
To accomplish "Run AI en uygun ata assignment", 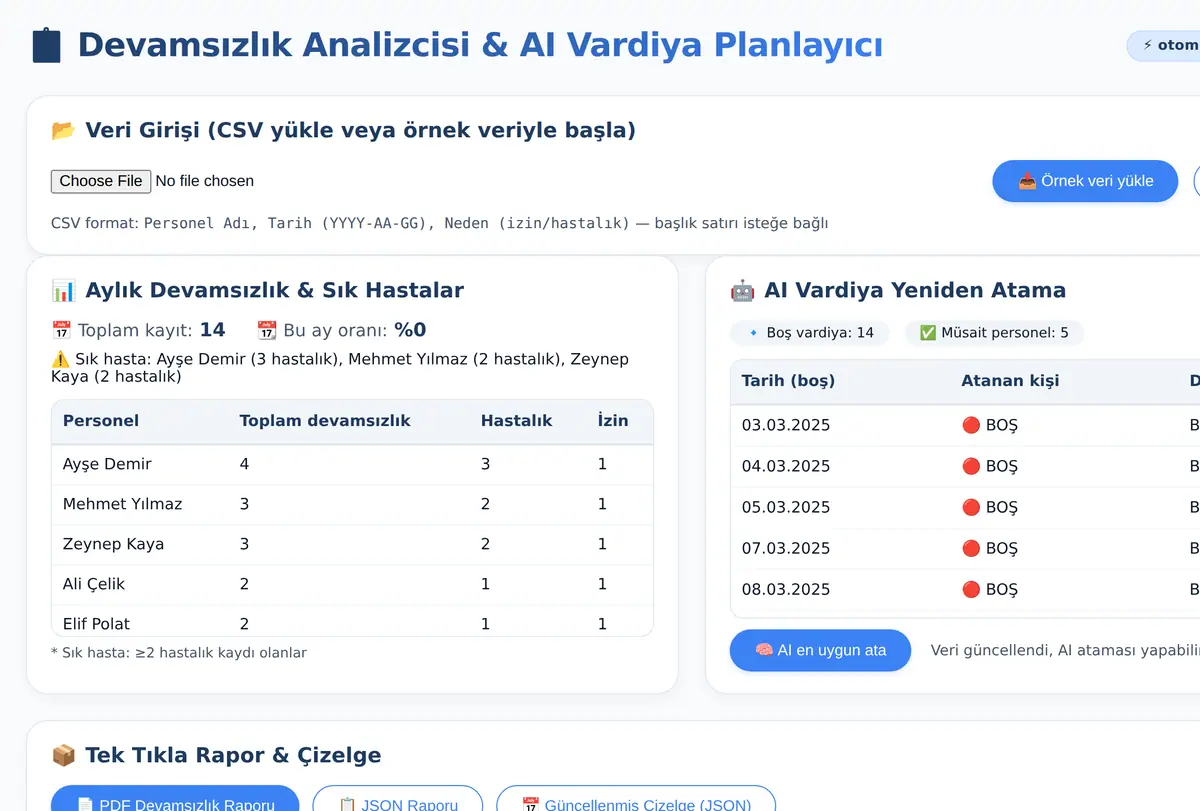I will 820,650.
